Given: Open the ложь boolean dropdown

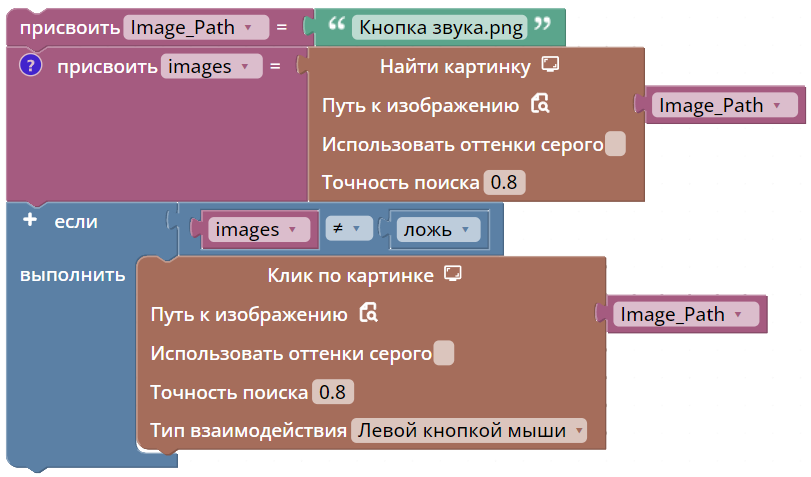Looking at the screenshot, I should [438, 230].
